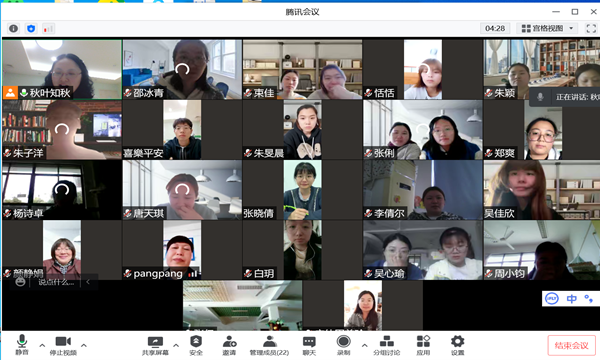Open the Apps (应用) panel
600x360 pixels.
[x=423, y=345]
